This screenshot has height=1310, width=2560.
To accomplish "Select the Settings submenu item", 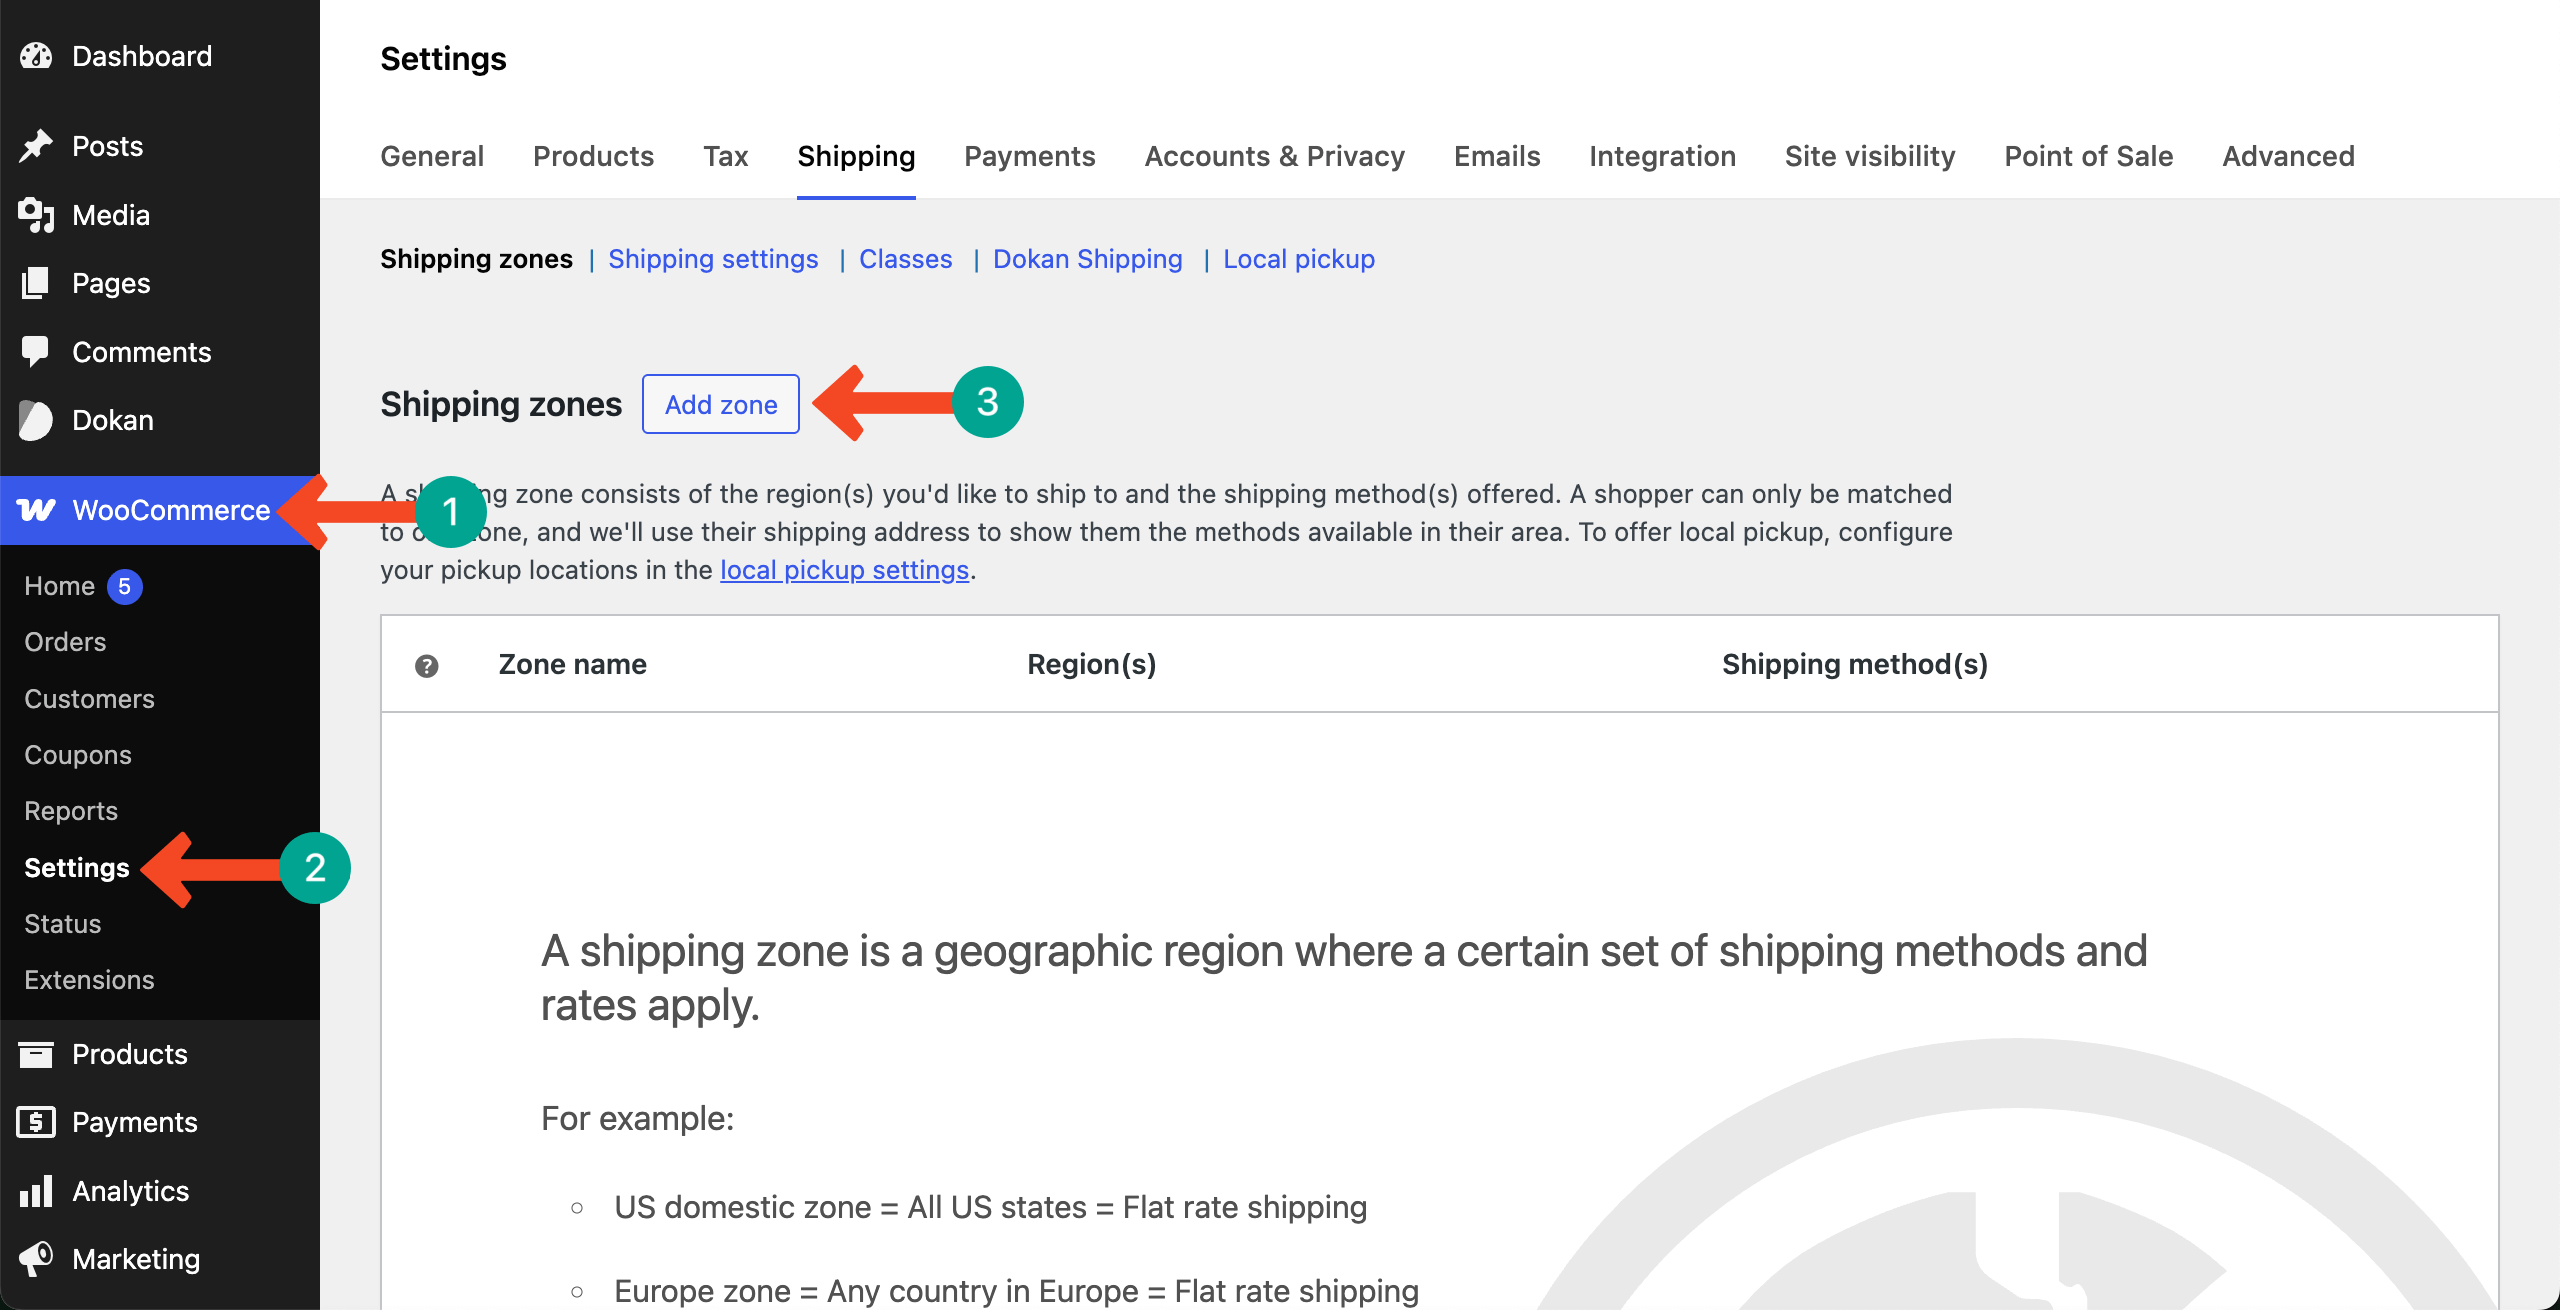I will tap(77, 868).
